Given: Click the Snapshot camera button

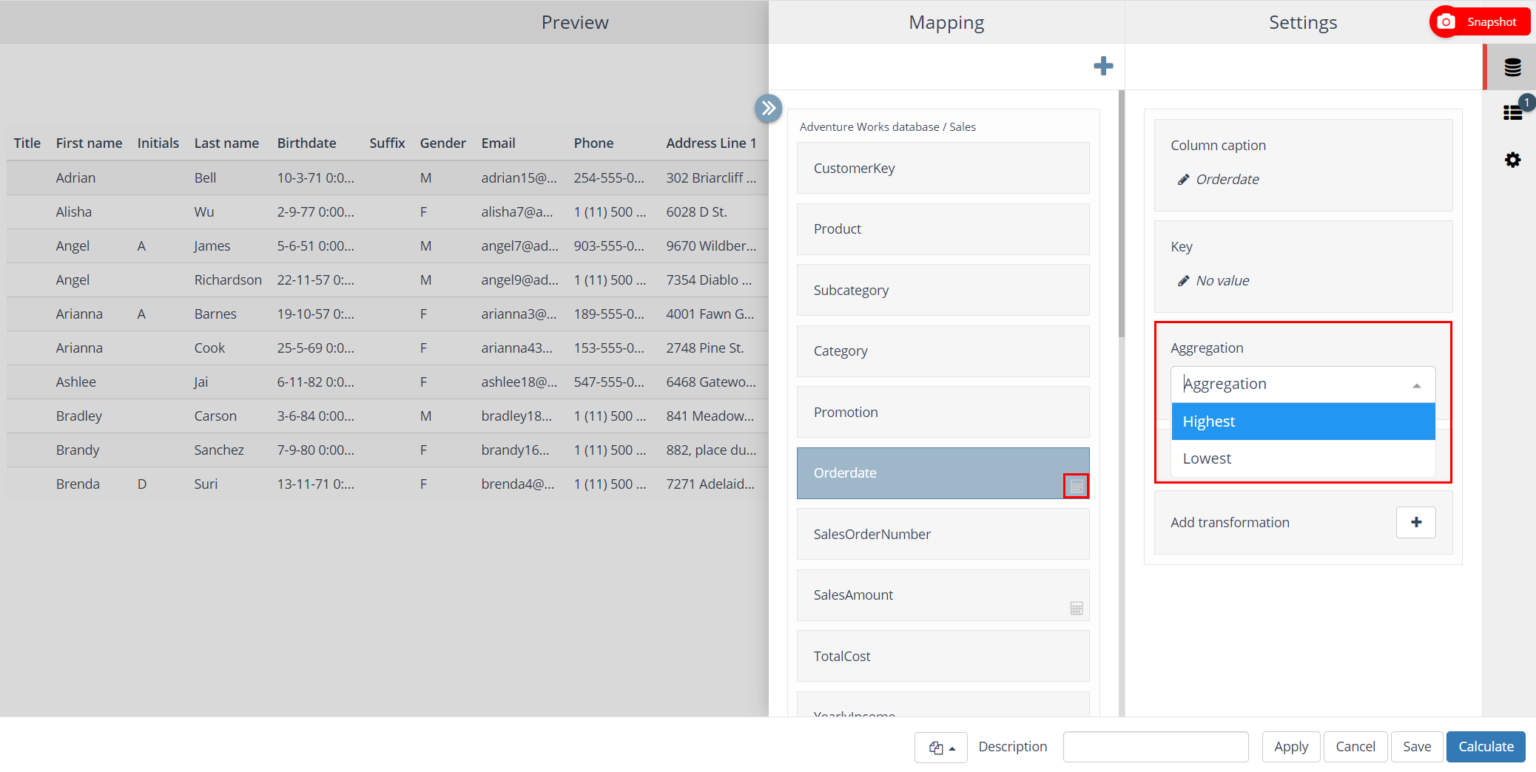Looking at the screenshot, I should coord(1479,22).
